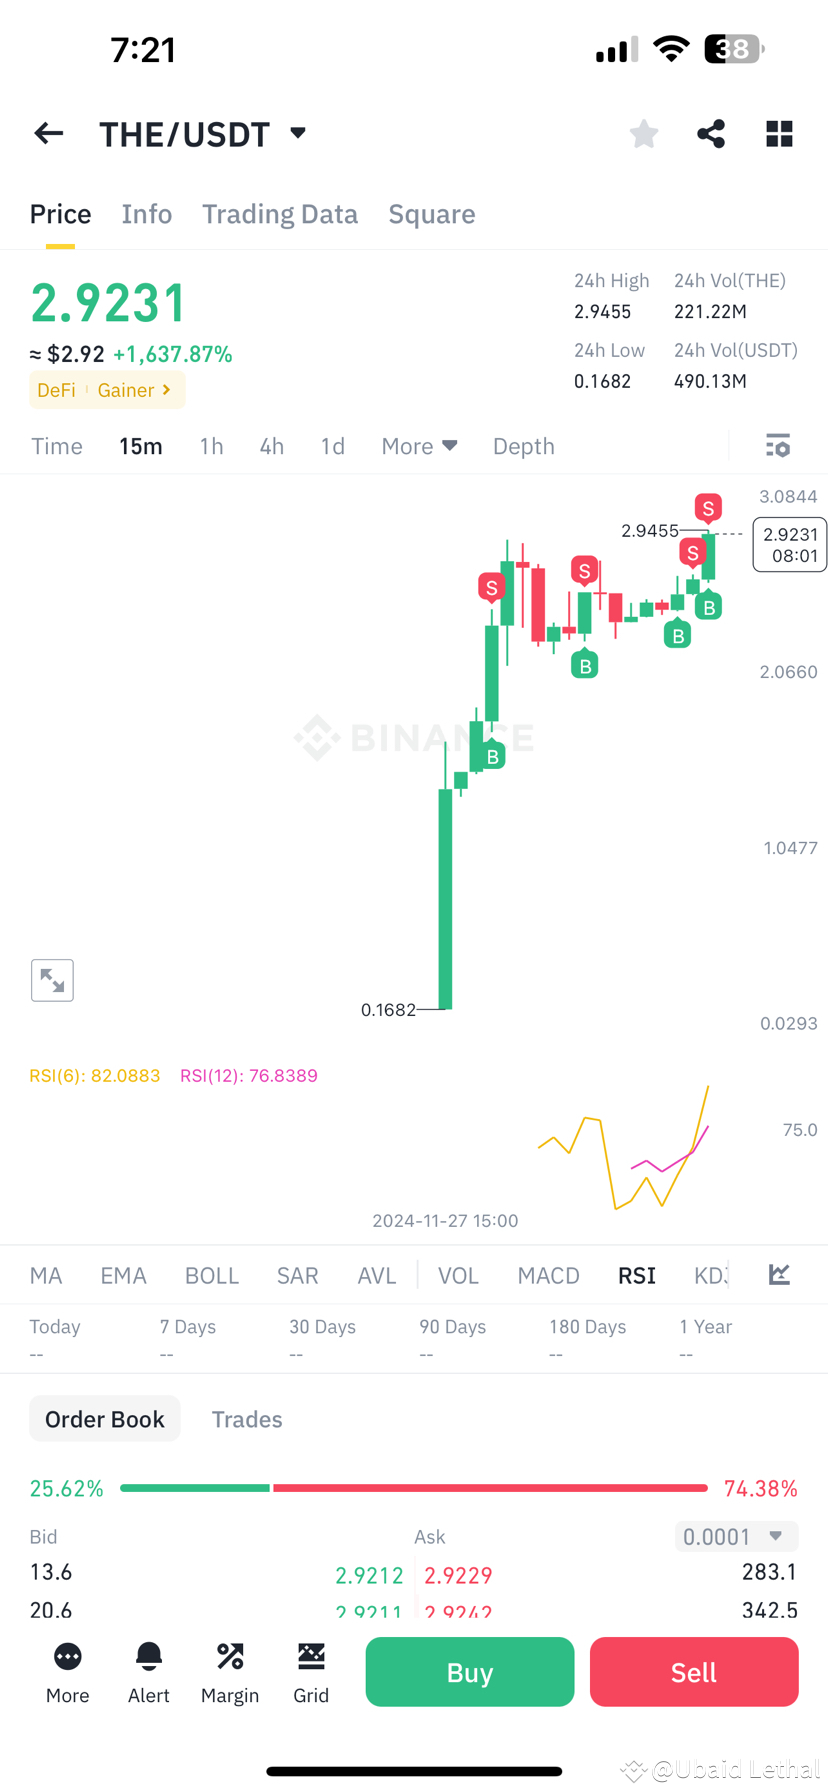Open chart layout grid icon top right
The image size is (828, 1792).
coord(779,133)
